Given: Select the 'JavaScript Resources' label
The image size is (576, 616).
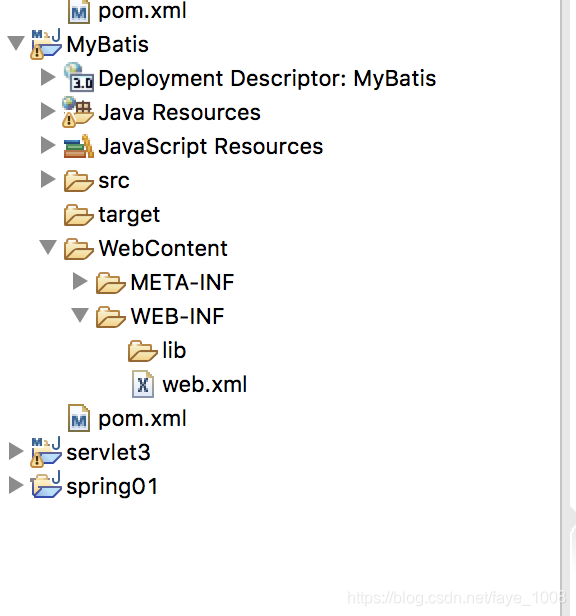Looking at the screenshot, I should [x=211, y=147].
